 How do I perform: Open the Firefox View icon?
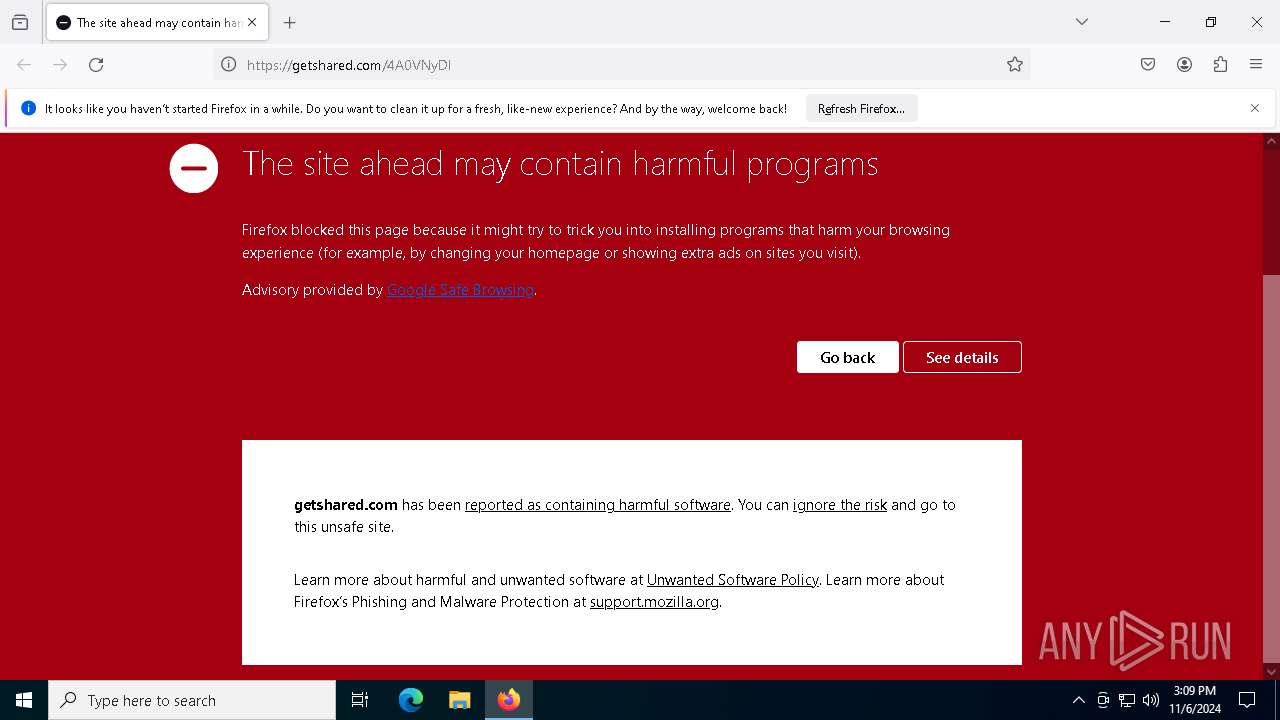(20, 22)
